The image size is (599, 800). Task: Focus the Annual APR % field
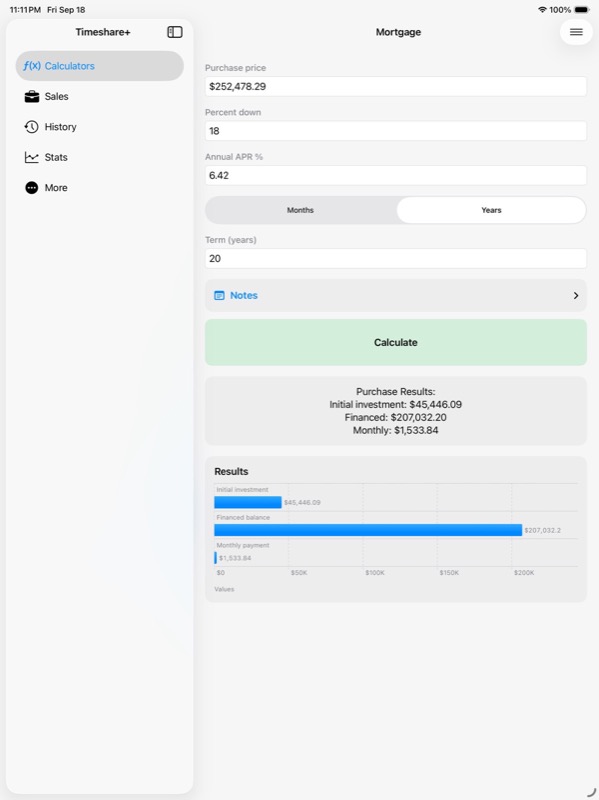[395, 176]
